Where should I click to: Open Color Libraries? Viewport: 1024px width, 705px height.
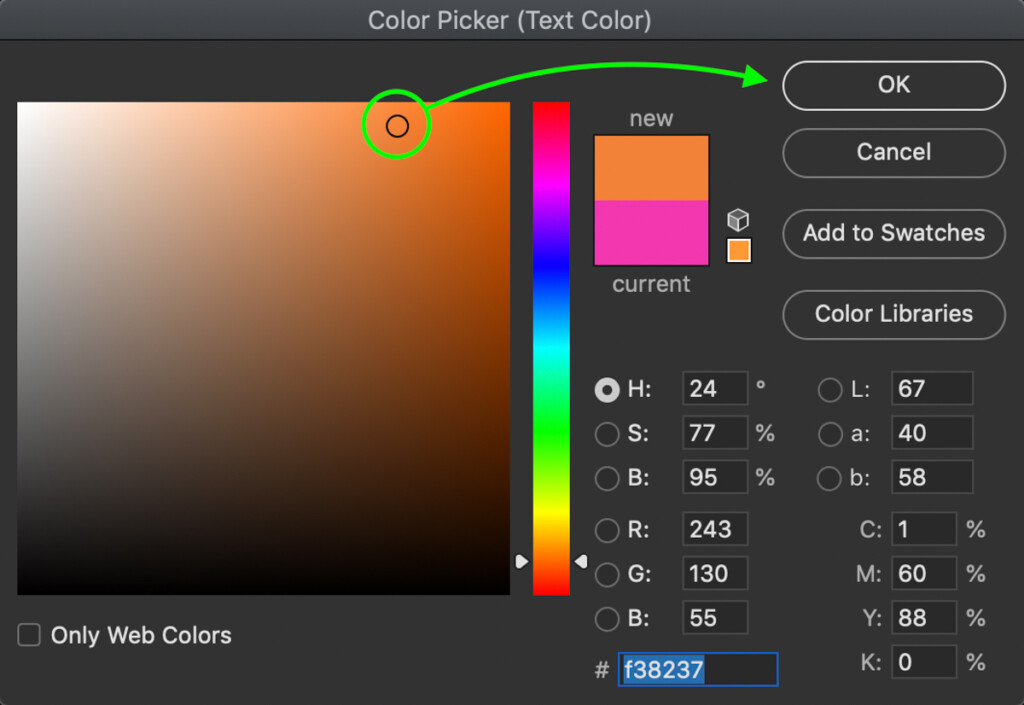coord(893,314)
